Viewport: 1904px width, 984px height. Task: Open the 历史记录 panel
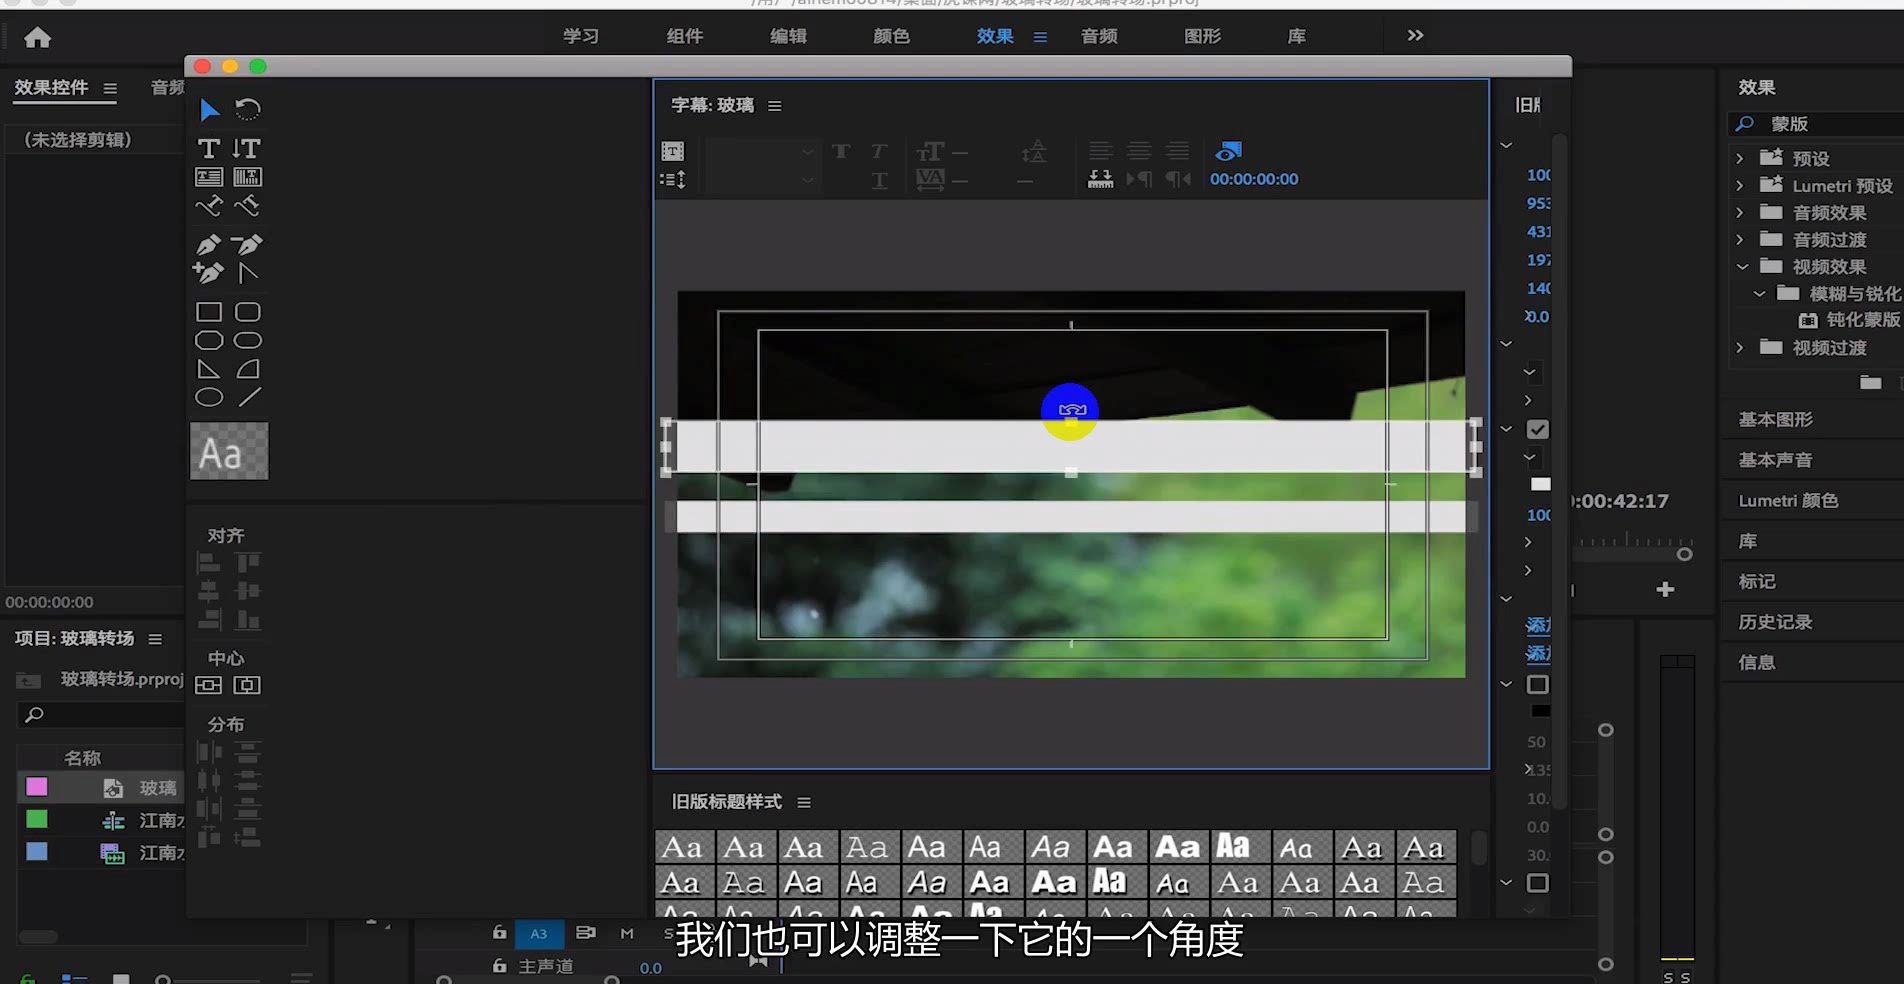click(x=1775, y=621)
